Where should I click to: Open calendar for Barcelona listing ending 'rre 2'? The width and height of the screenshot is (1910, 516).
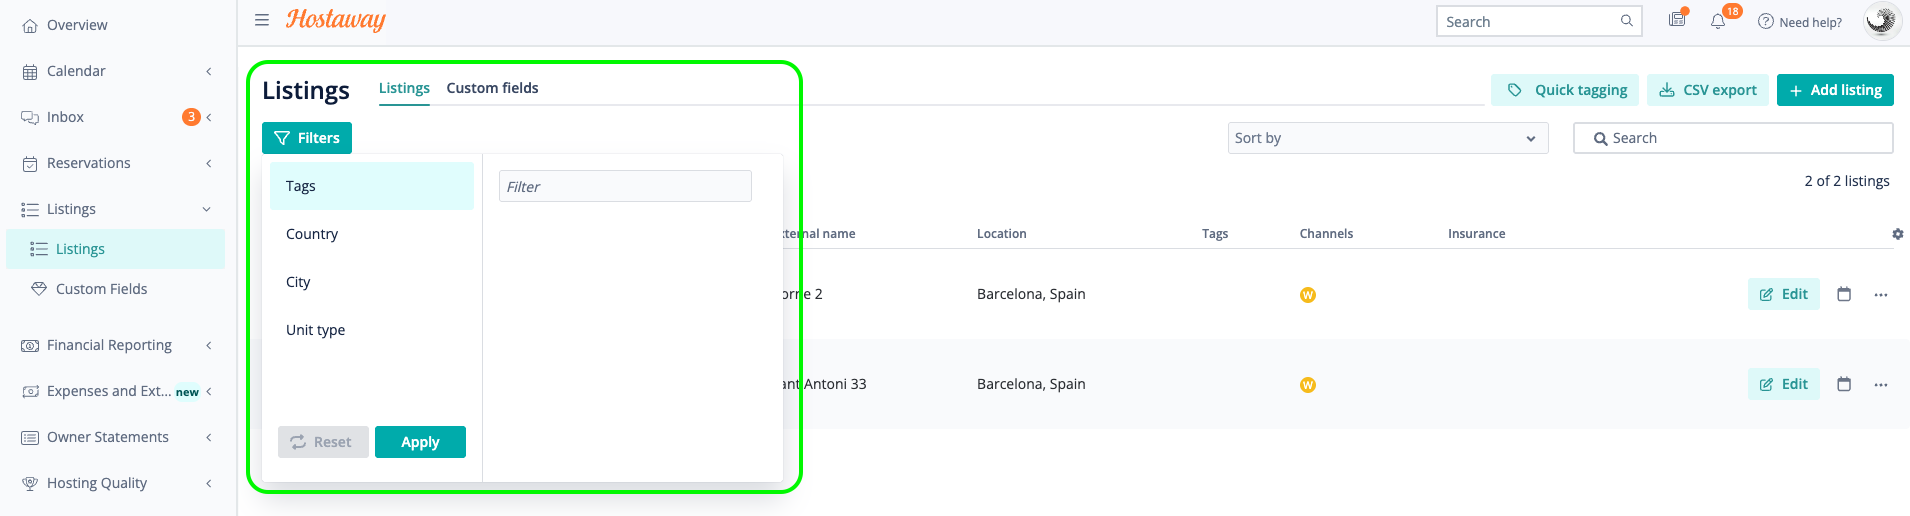tap(1845, 294)
